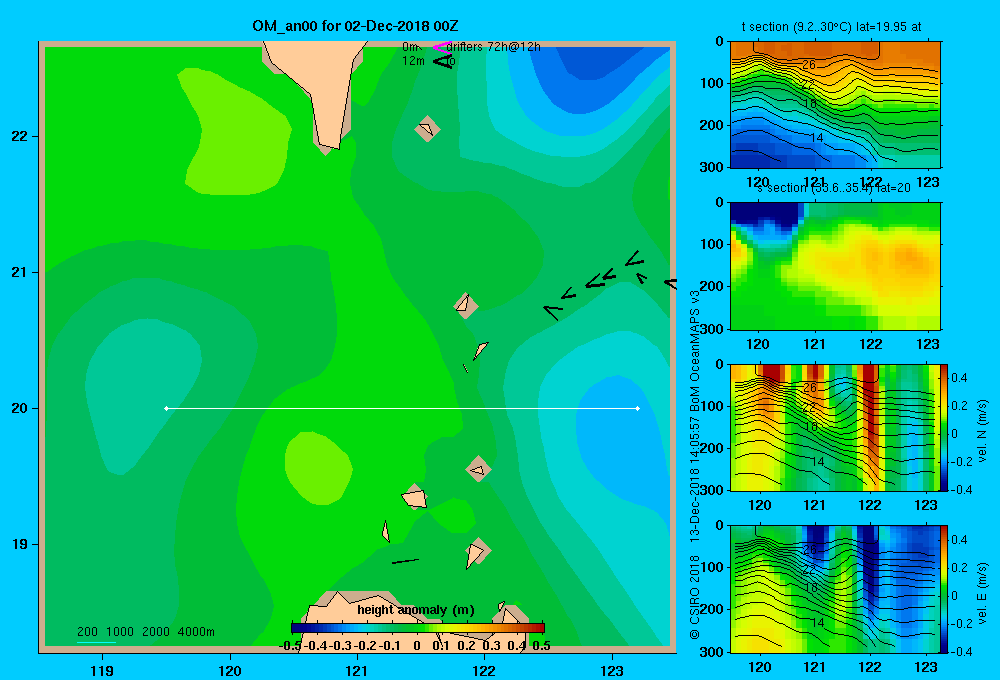The height and width of the screenshot is (680, 1000).
Task: Click the latitude label 21 on the map axis
Action: [20, 272]
